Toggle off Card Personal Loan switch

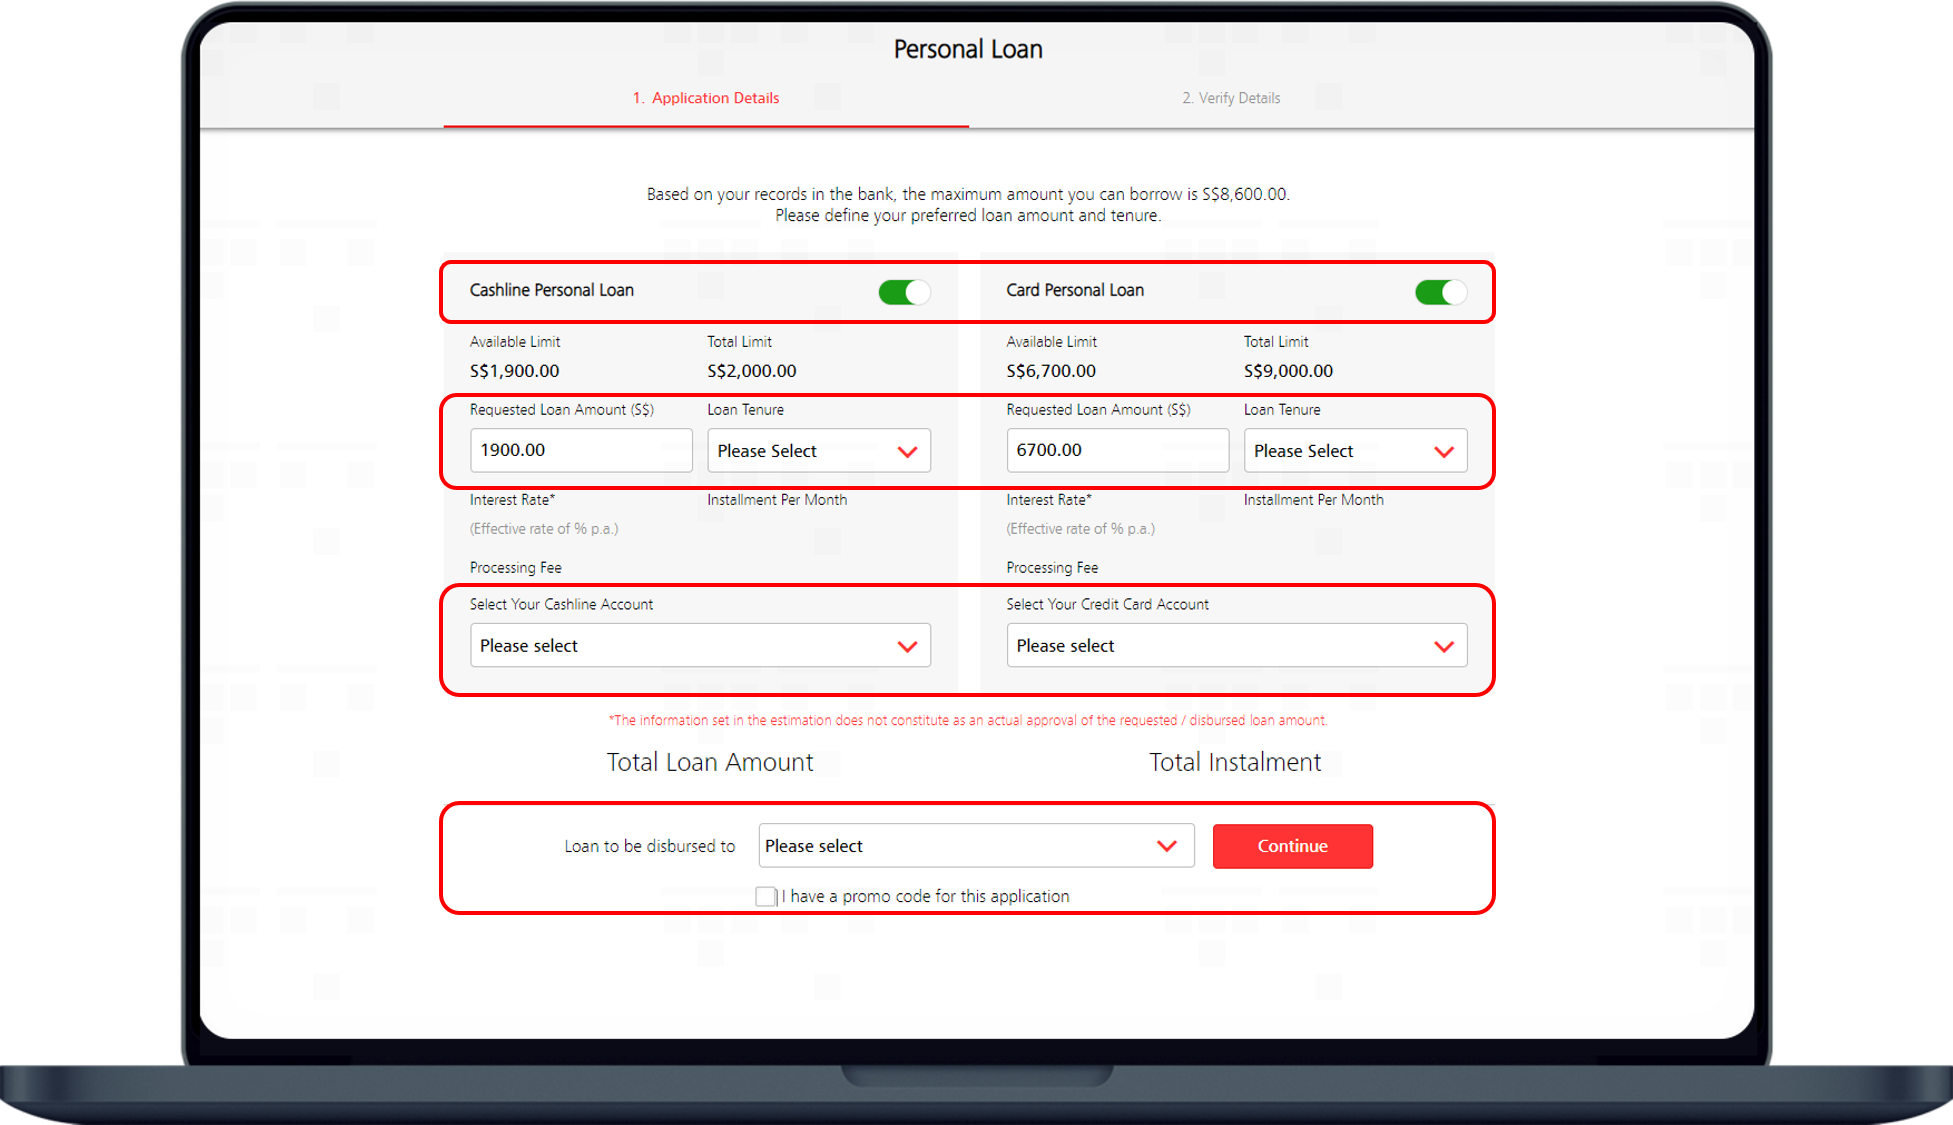click(x=1440, y=292)
